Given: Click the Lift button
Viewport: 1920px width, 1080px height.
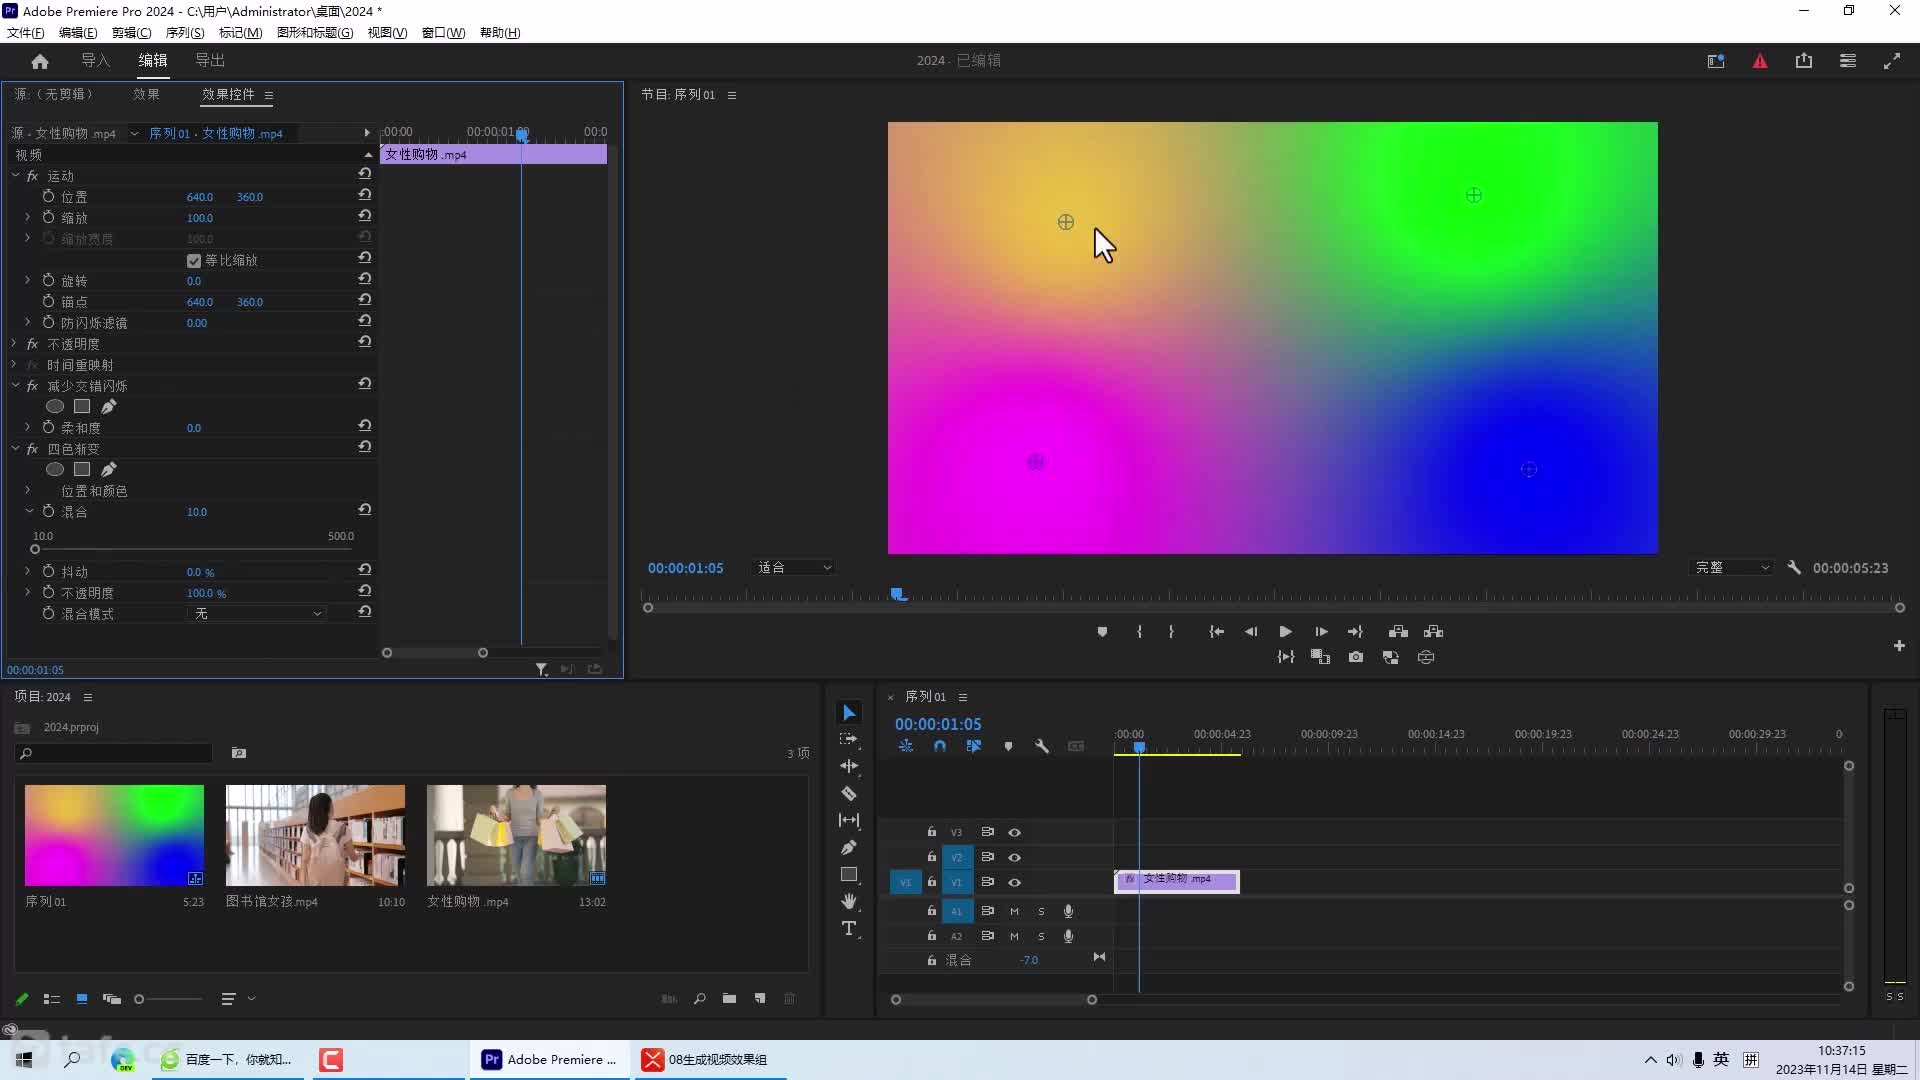Looking at the screenshot, I should (x=1398, y=631).
